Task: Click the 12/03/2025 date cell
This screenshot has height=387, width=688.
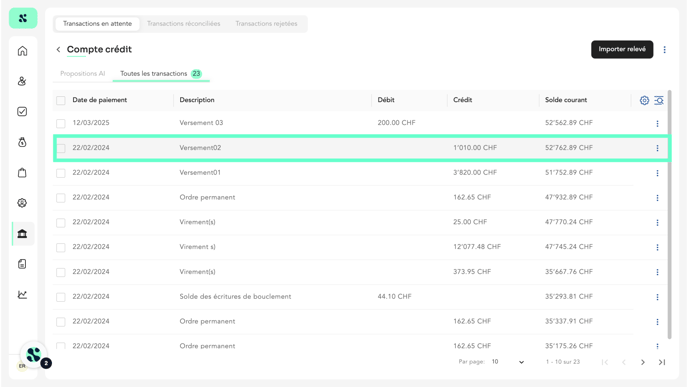Action: tap(91, 123)
